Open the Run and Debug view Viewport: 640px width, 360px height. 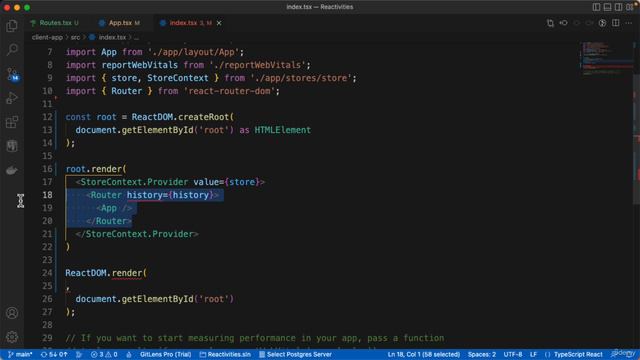[12, 98]
